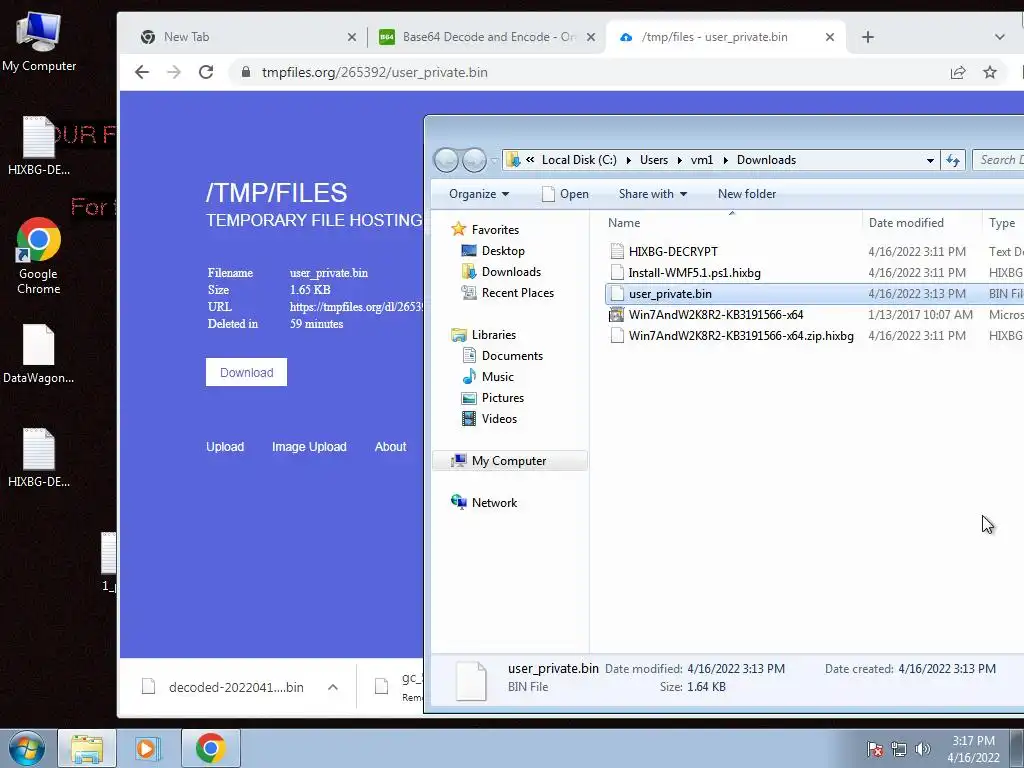Image resolution: width=1024 pixels, height=768 pixels.
Task: Click the tmpfiles download URL link
Action: 357,307
